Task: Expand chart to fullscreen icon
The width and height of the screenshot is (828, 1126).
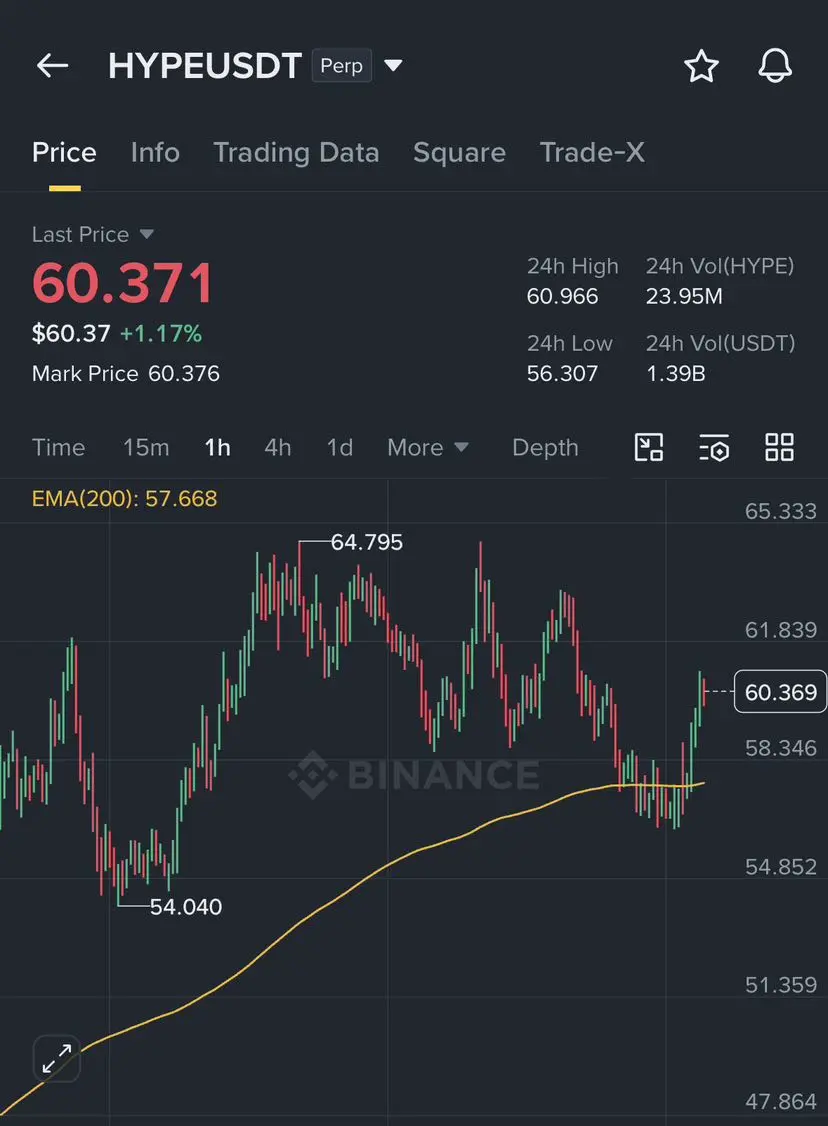Action: tap(57, 1058)
